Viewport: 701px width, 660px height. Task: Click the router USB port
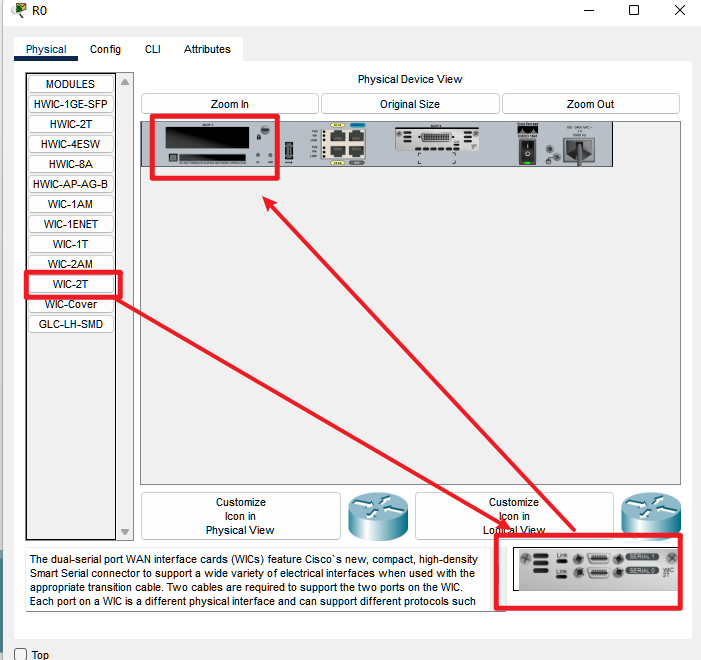(x=289, y=151)
